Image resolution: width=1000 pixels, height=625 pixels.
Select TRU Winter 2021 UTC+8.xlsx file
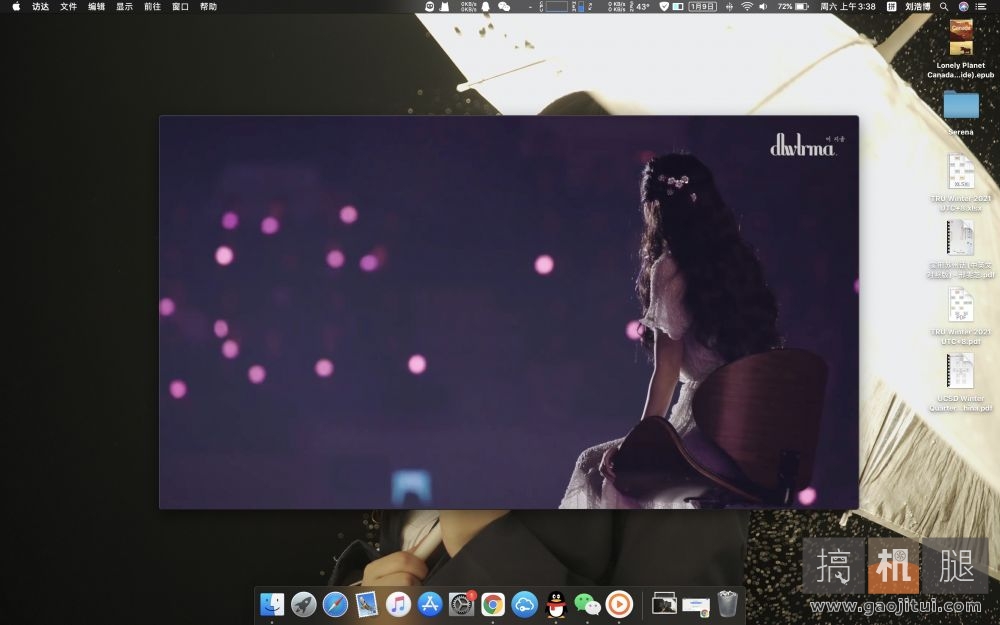[x=960, y=183]
